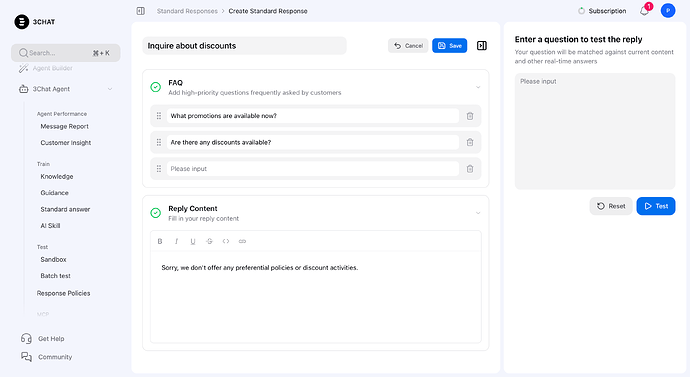Go to Standard Responses breadcrumb
The width and height of the screenshot is (690, 377).
[x=187, y=11]
